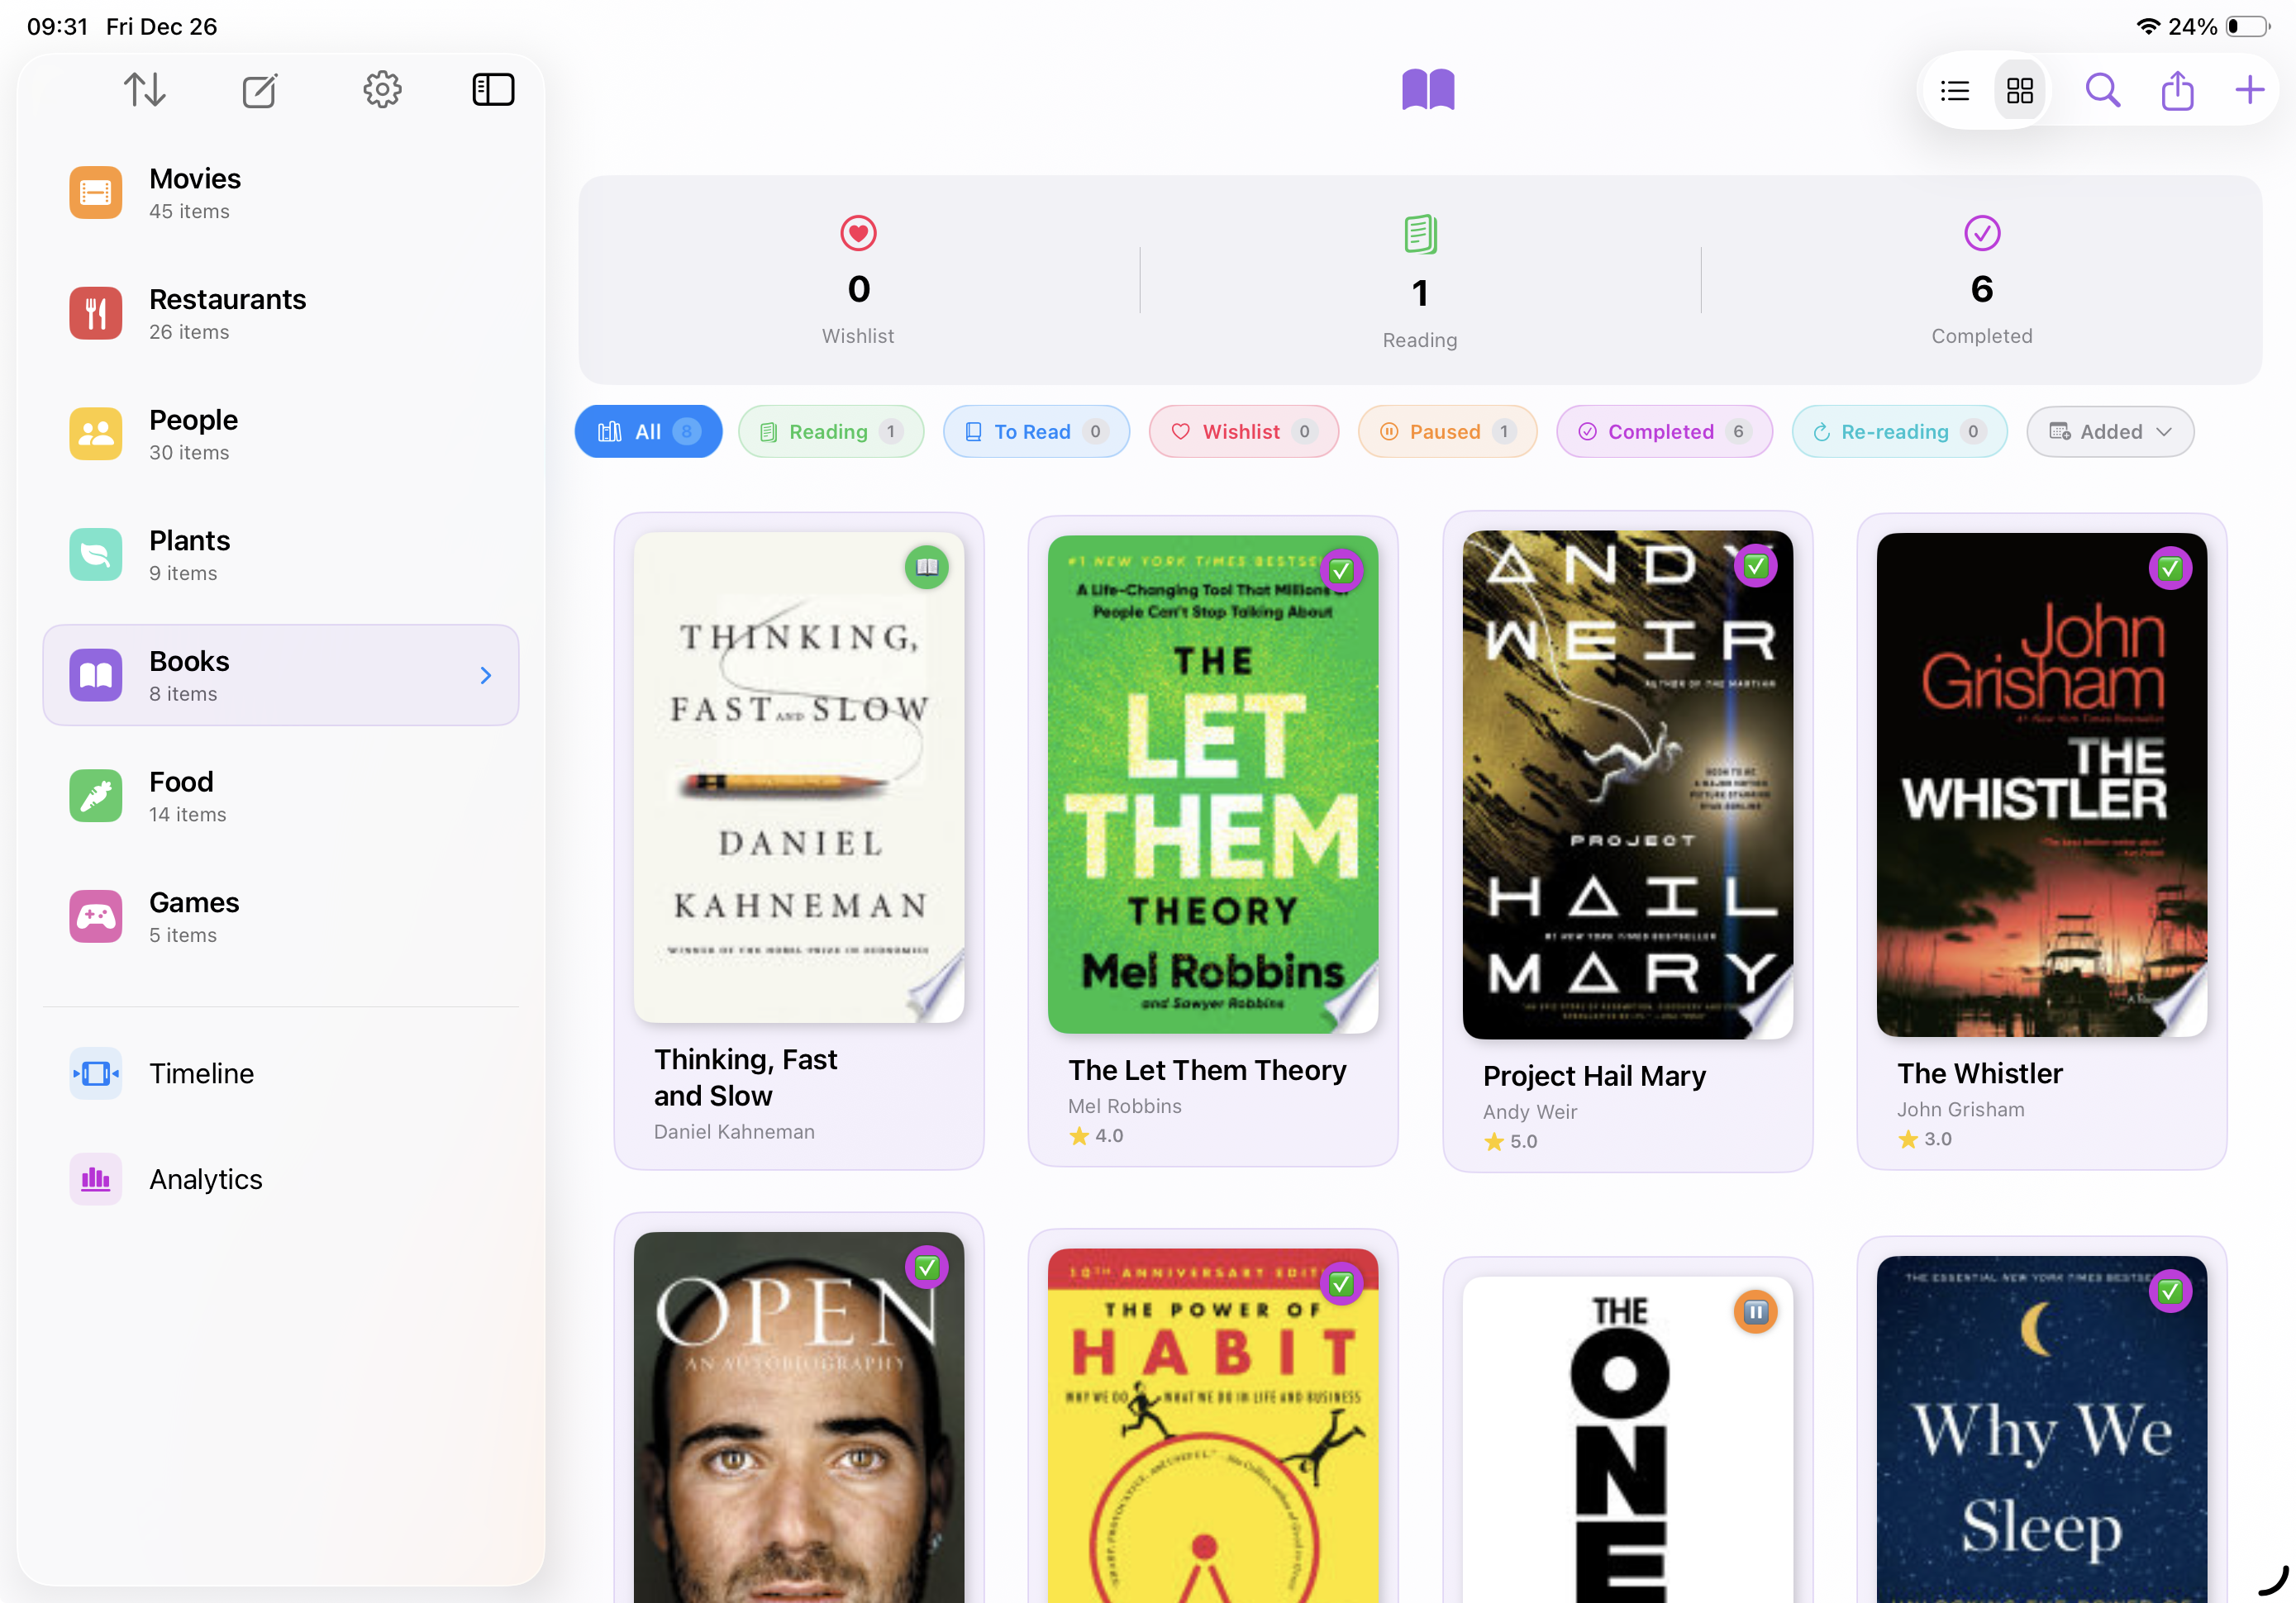Select the Reading filter chip
The image size is (2296, 1603).
tap(830, 431)
